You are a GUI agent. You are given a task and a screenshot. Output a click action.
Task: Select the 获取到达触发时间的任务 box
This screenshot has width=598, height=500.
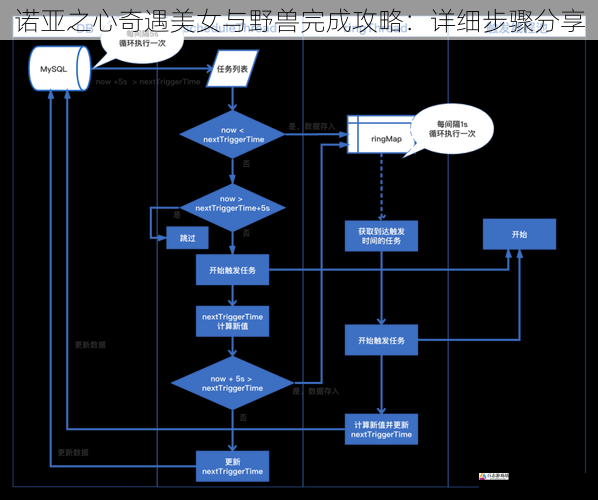tap(381, 236)
